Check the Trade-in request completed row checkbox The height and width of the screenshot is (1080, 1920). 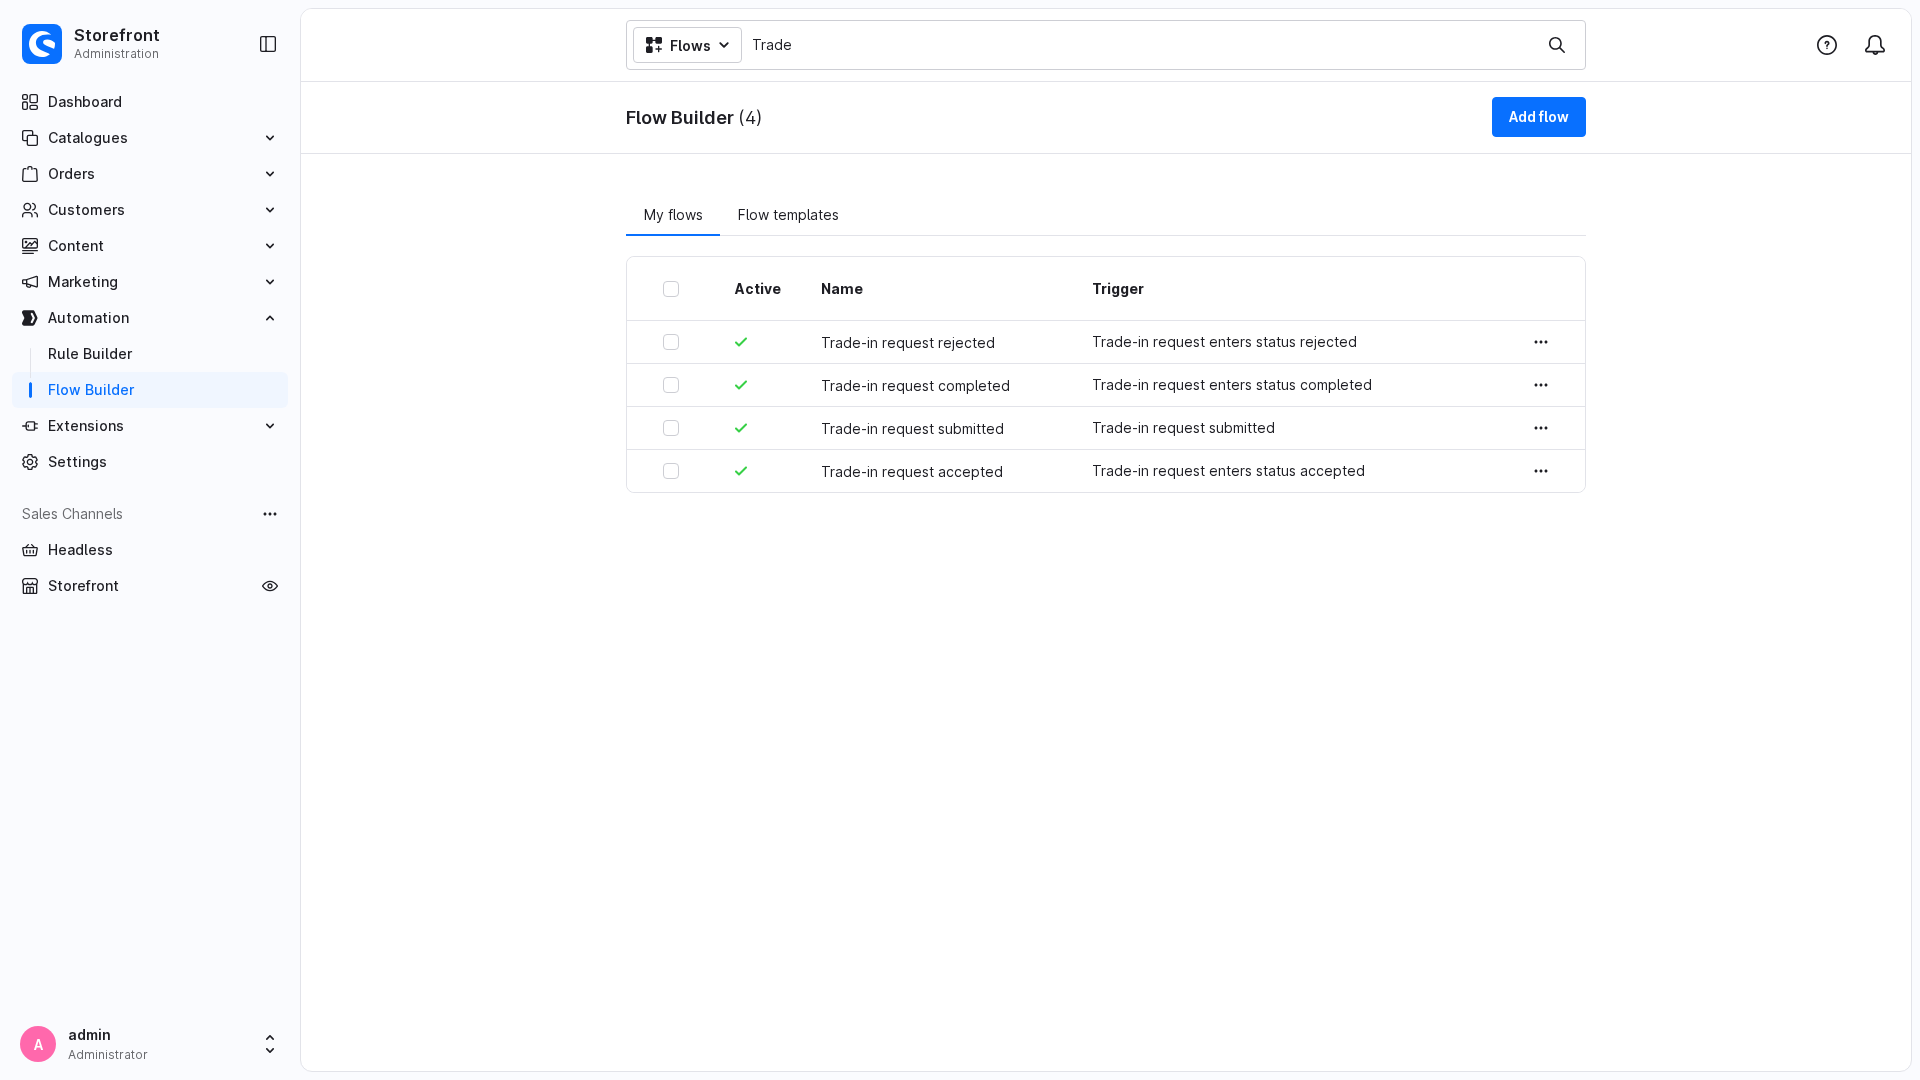pos(671,385)
